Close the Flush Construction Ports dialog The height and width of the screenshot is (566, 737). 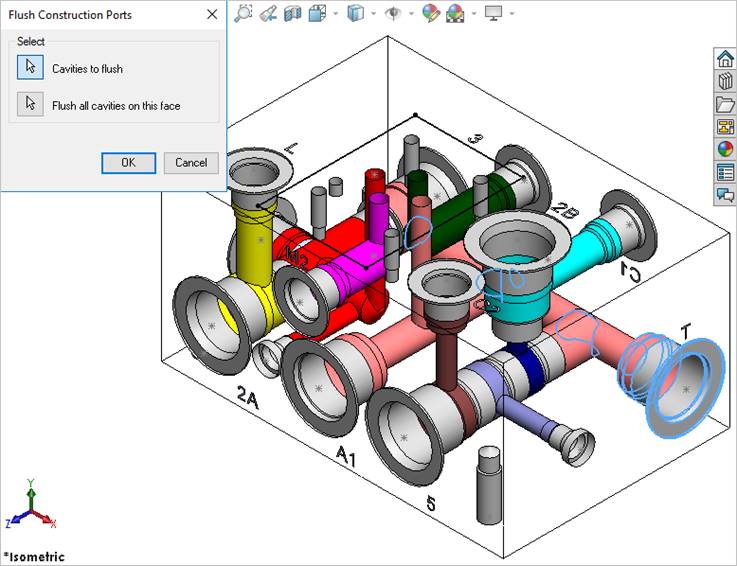point(212,15)
